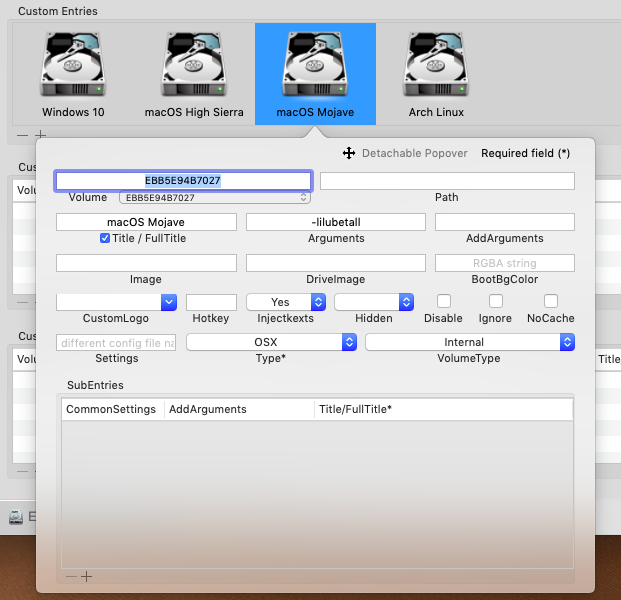Click the Hotkey input field
Viewport: 621px width, 600px height.
click(x=211, y=303)
